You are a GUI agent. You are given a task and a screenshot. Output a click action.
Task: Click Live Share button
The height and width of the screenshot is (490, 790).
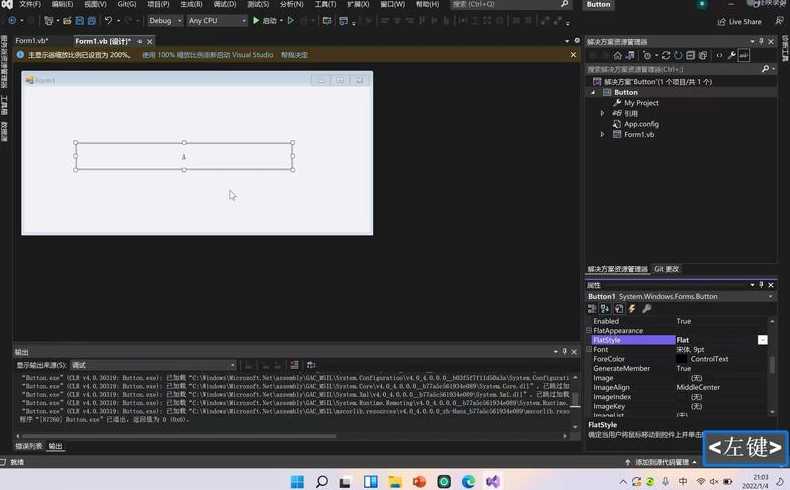click(740, 22)
